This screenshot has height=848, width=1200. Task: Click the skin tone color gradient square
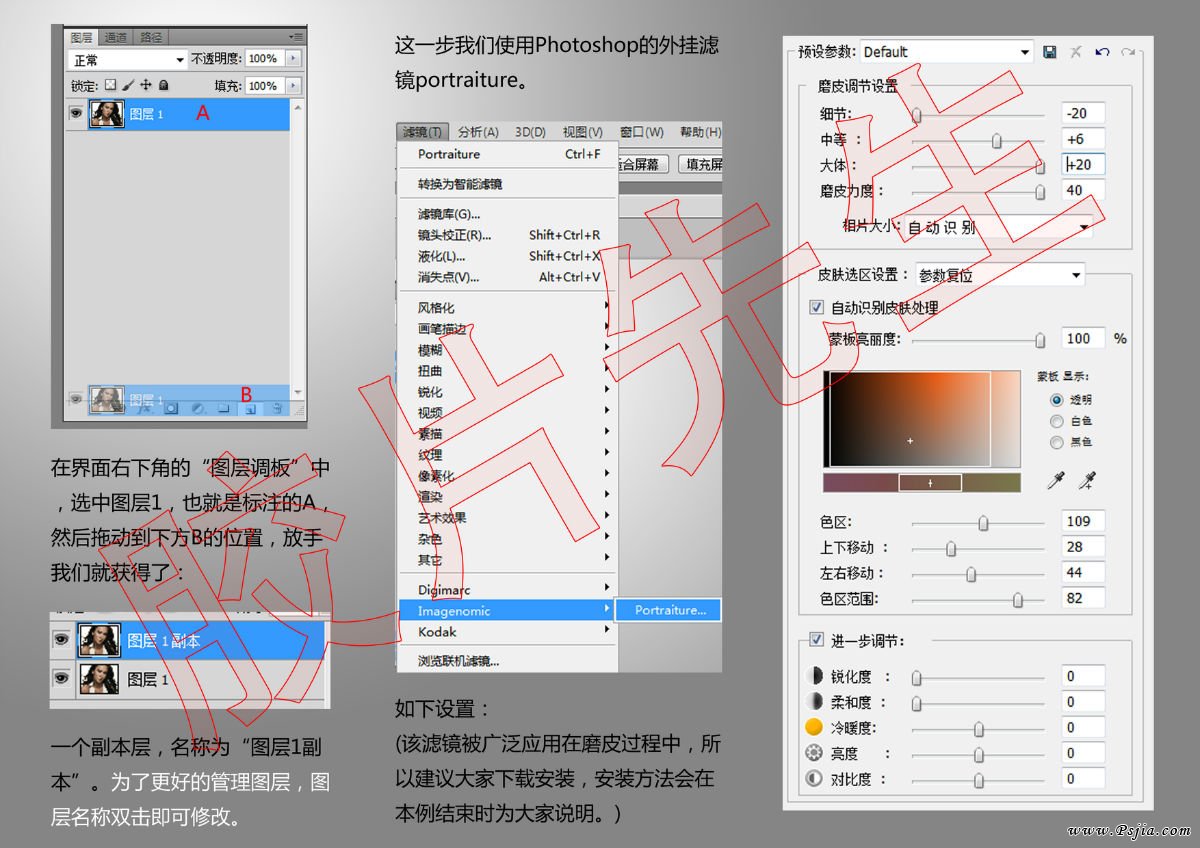click(921, 418)
